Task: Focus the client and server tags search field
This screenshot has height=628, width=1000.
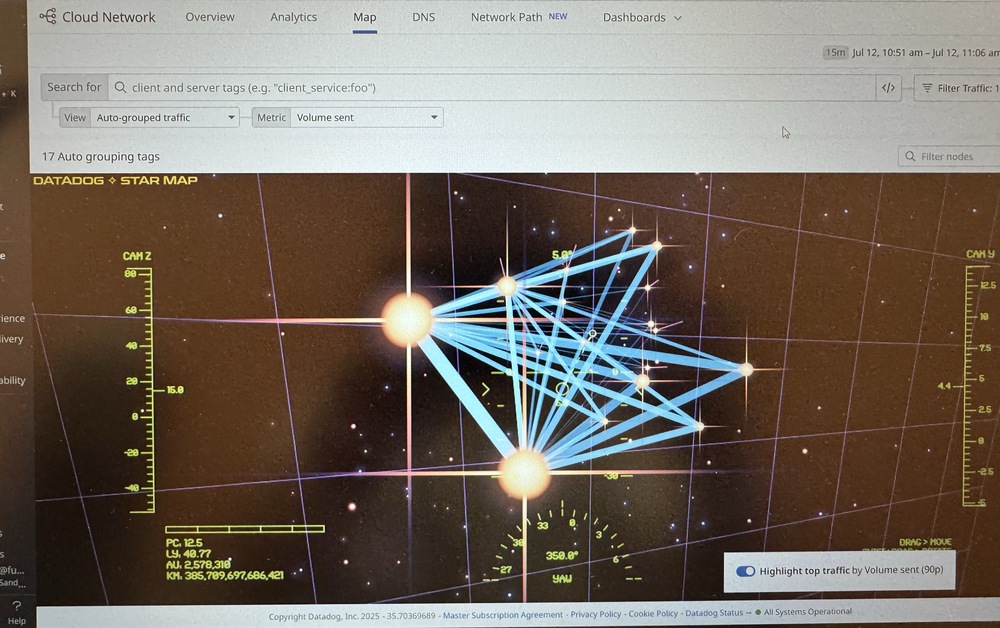Action: click(x=492, y=88)
